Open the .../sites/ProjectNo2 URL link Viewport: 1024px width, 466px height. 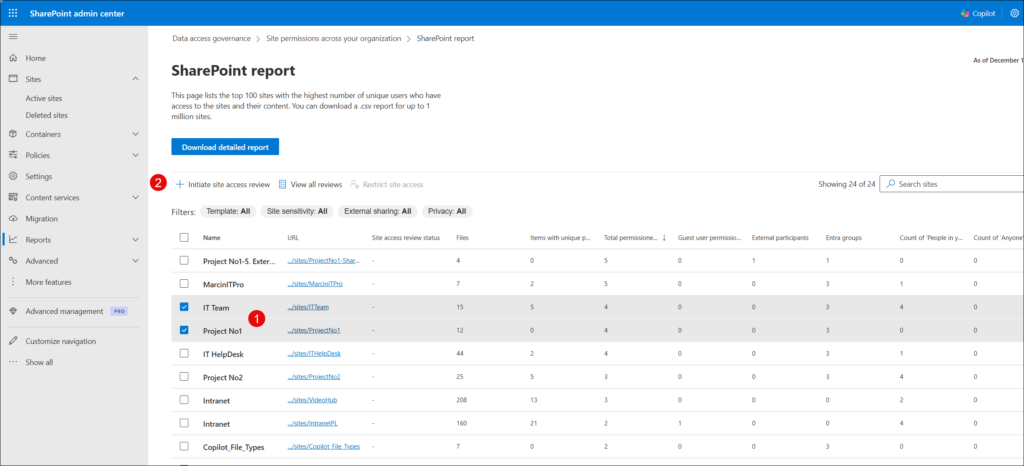[x=314, y=376]
